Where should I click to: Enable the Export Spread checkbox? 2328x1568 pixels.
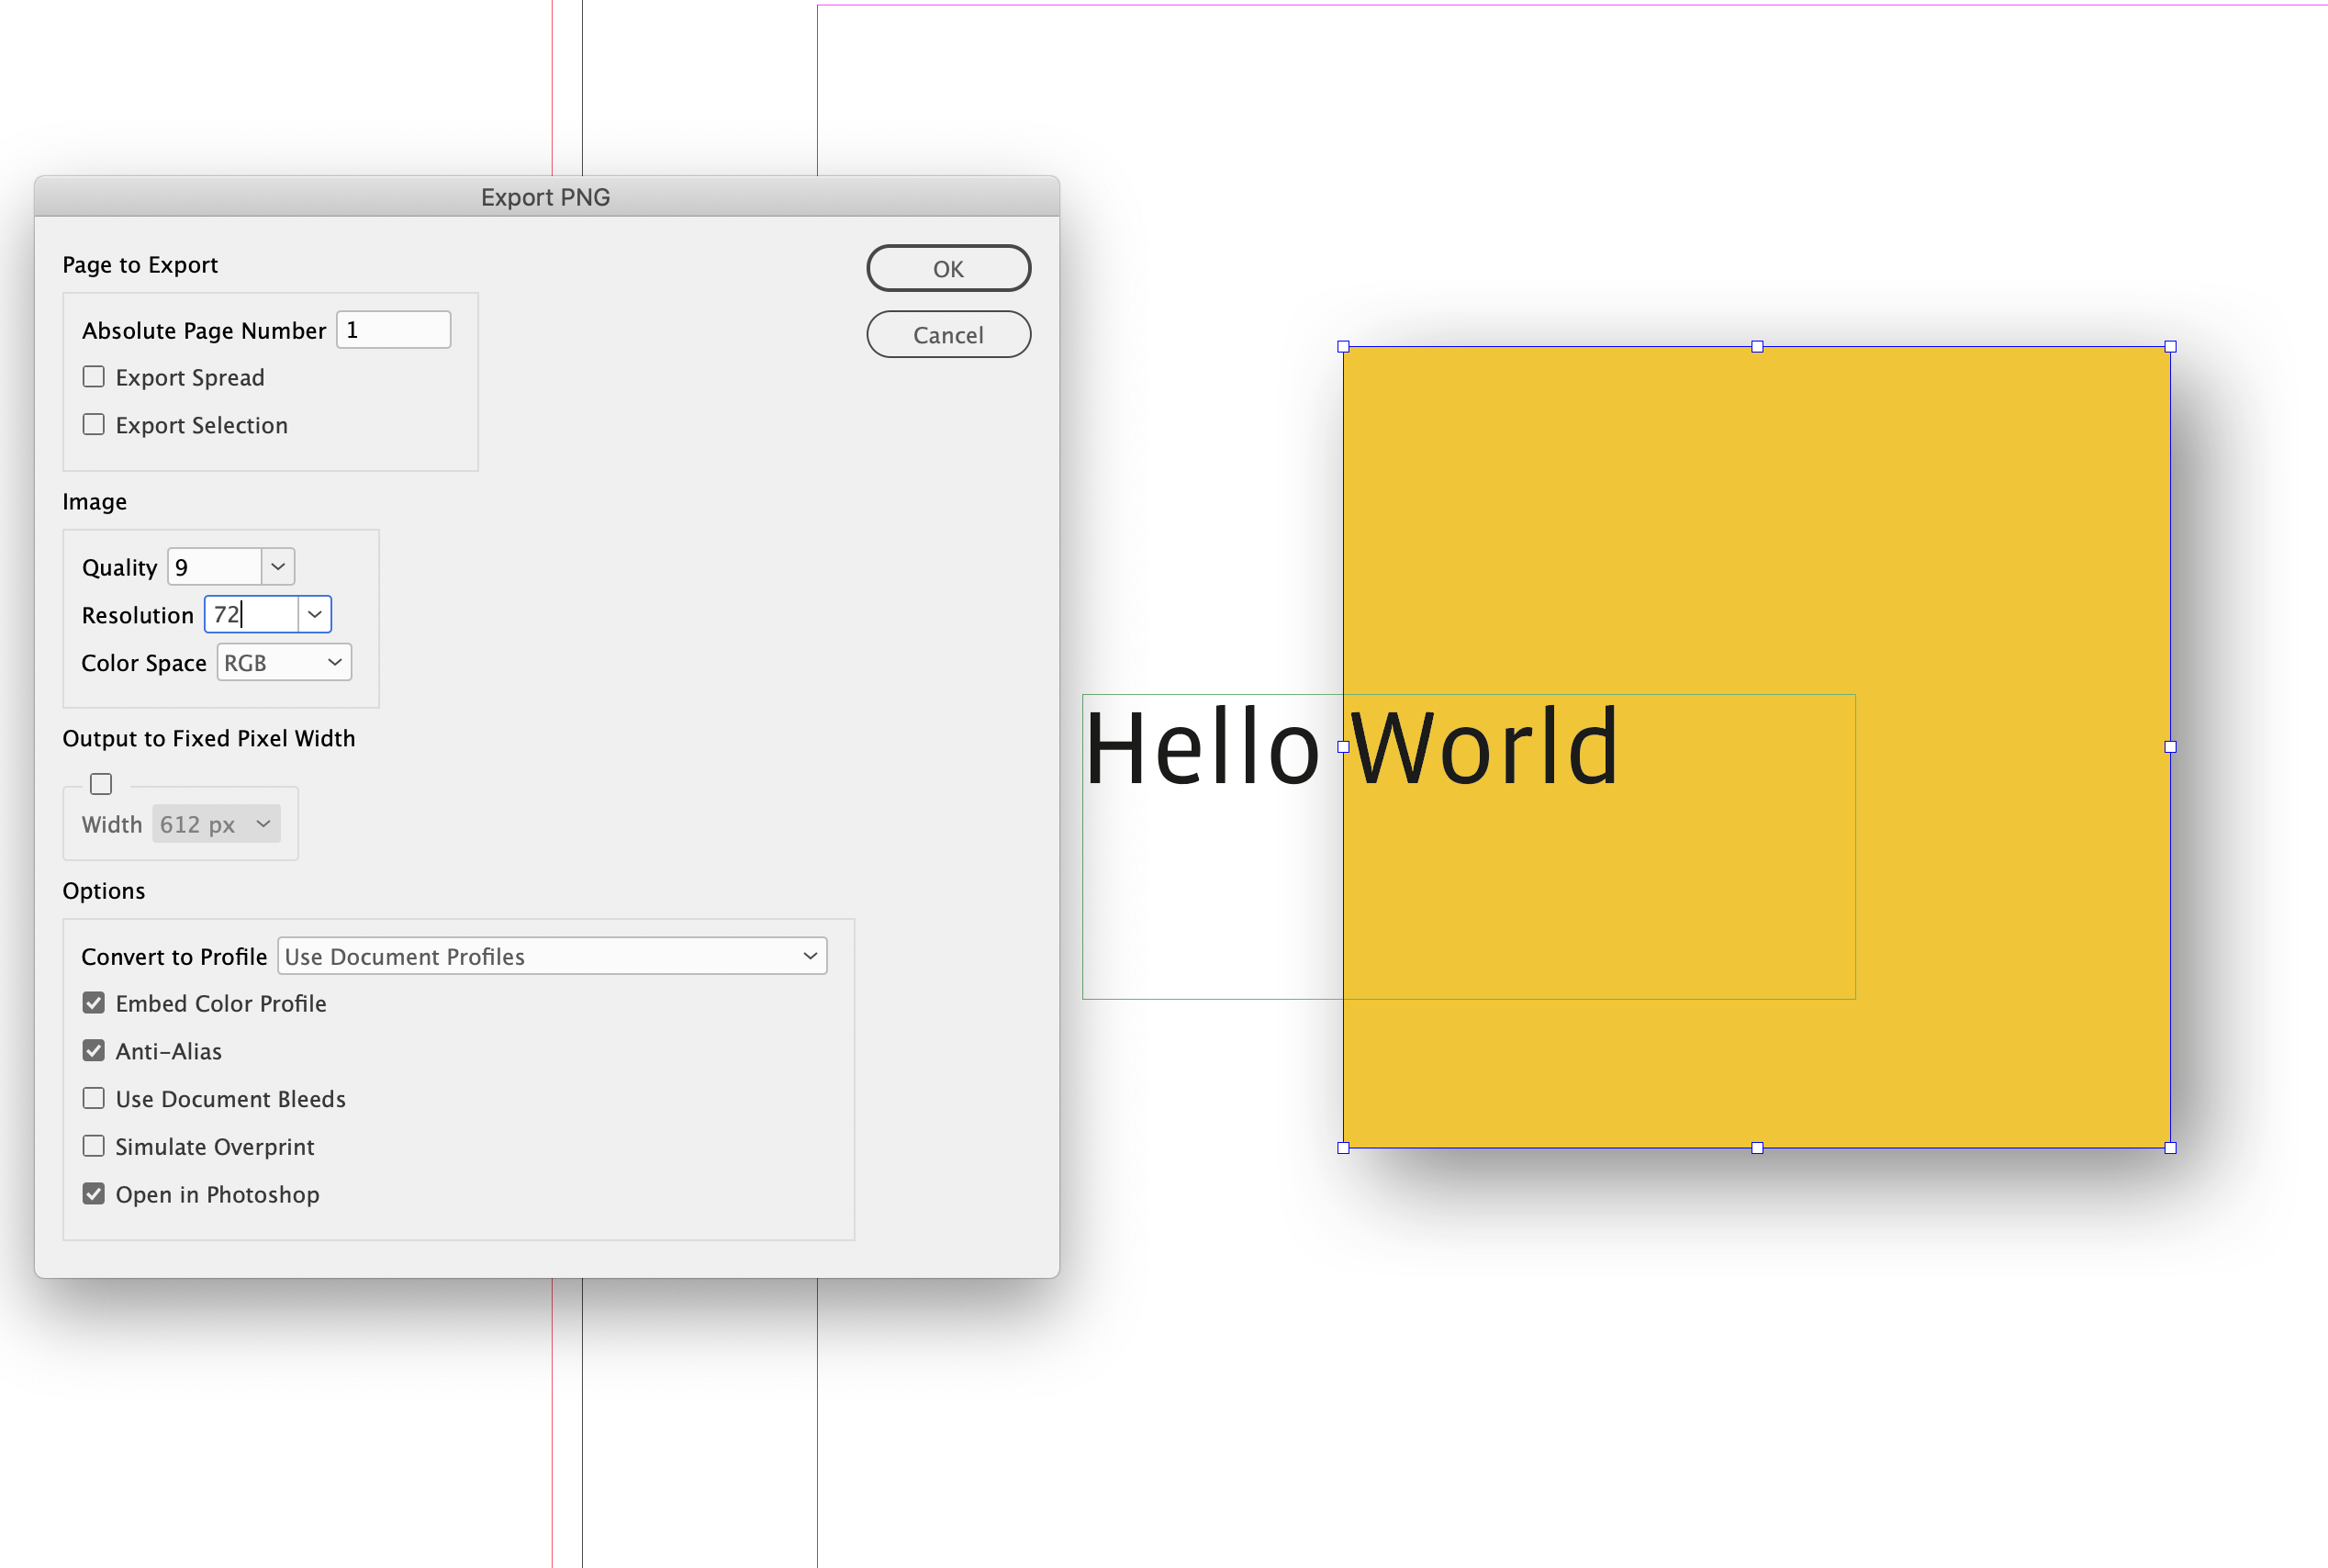[93, 376]
